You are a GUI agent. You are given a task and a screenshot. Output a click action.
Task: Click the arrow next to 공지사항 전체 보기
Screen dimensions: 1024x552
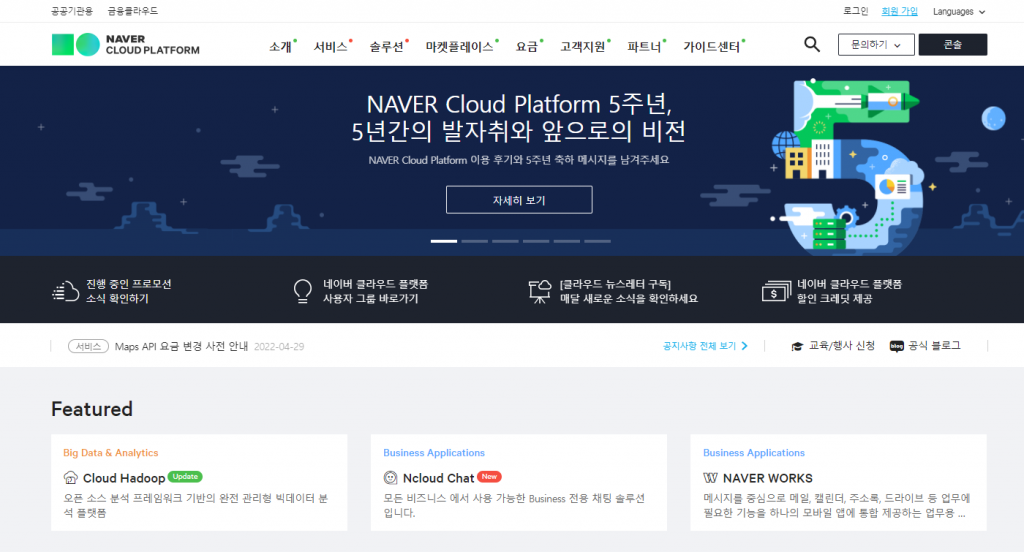pyautogui.click(x=744, y=346)
